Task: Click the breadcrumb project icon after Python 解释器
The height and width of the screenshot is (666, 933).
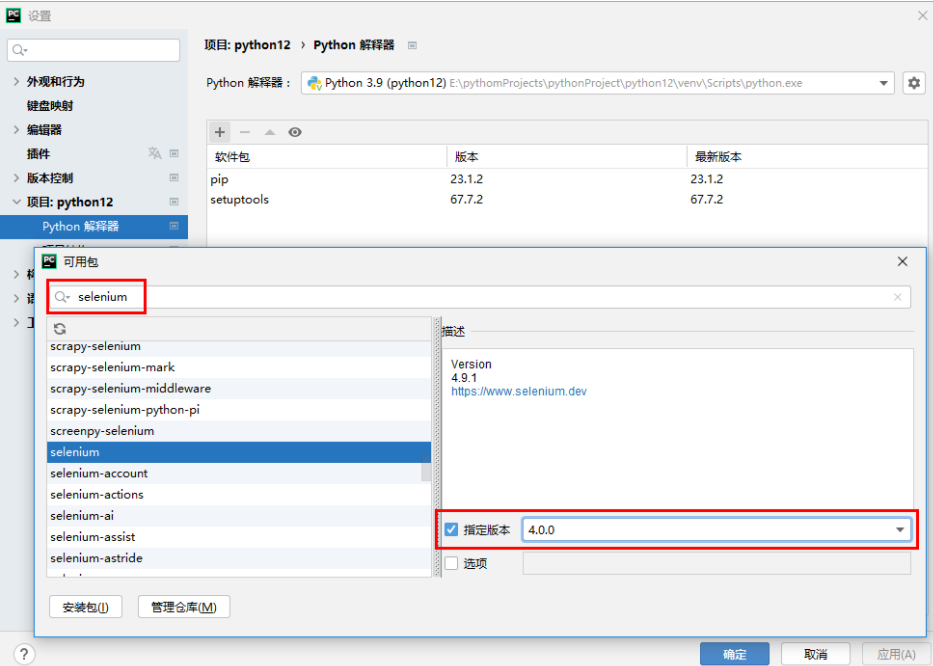Action: [x=412, y=45]
